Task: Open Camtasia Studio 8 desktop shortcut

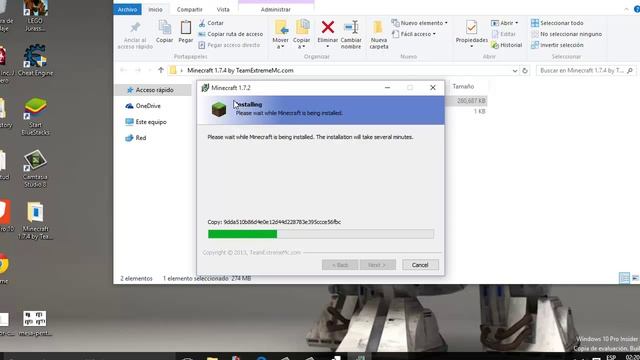Action: click(35, 169)
